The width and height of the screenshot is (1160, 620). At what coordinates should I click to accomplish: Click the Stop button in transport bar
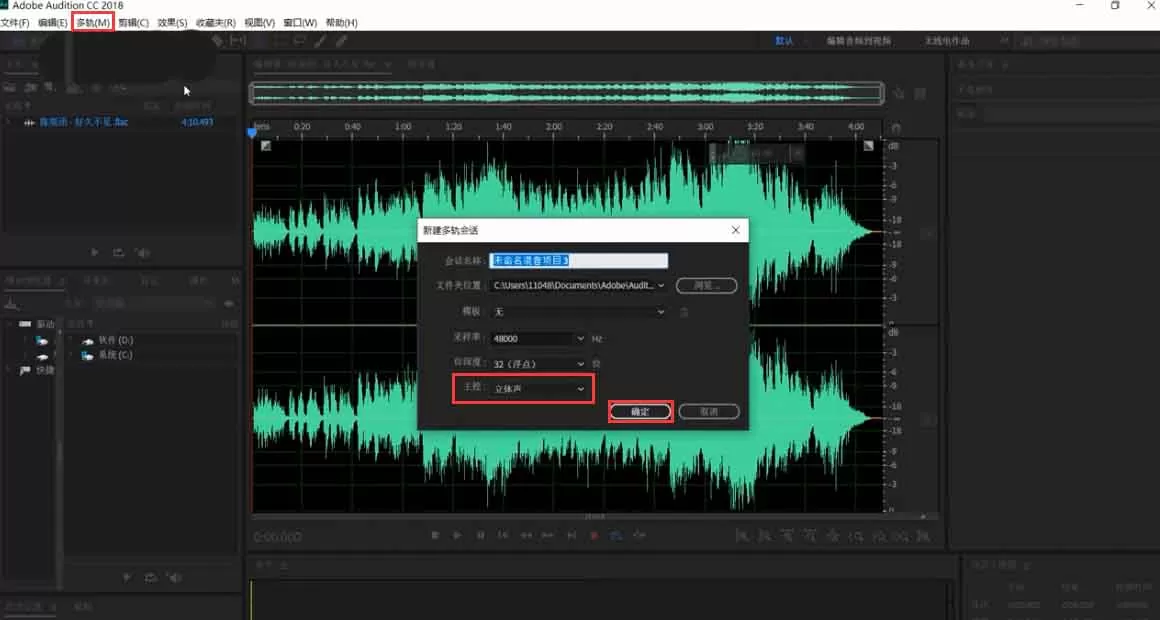point(435,535)
